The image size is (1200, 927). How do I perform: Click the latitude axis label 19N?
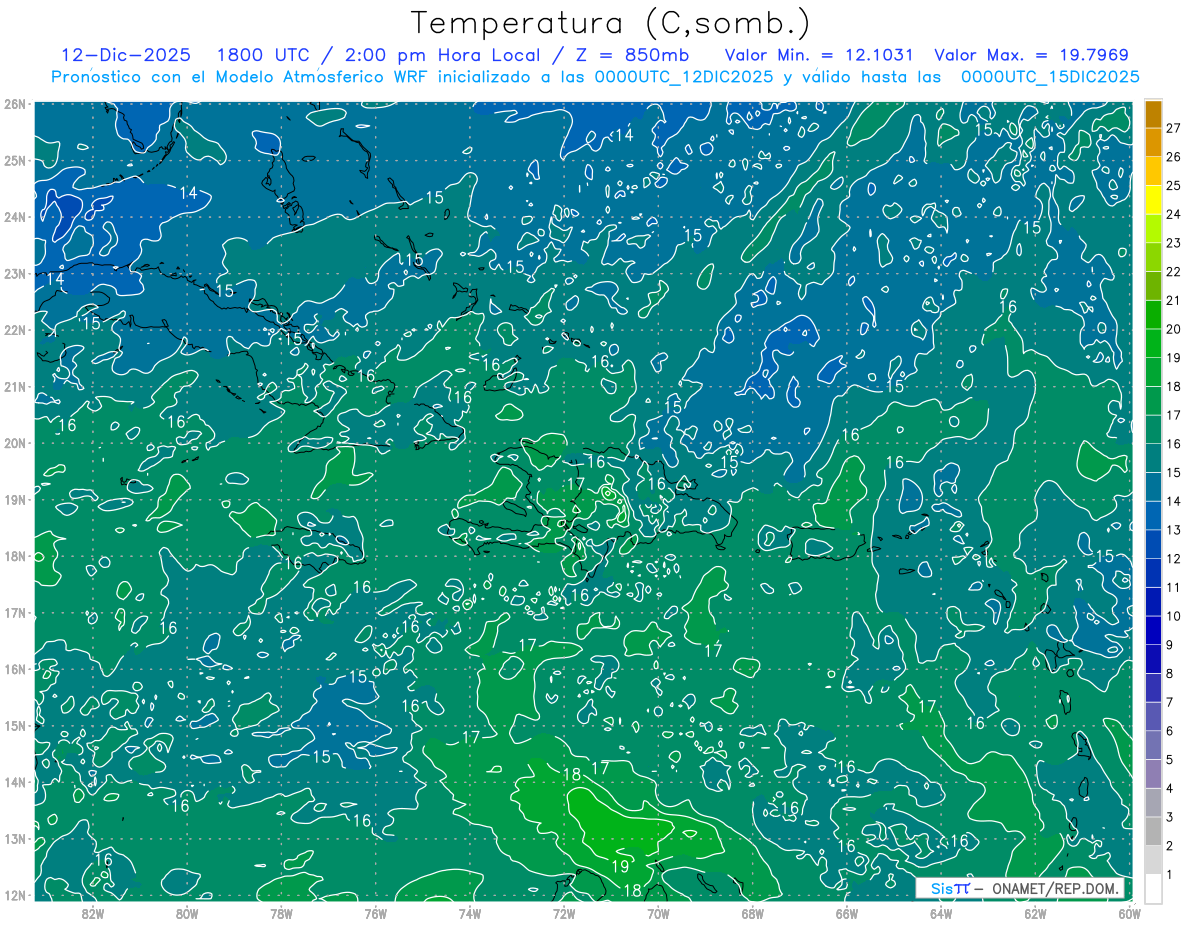pyautogui.click(x=15, y=500)
